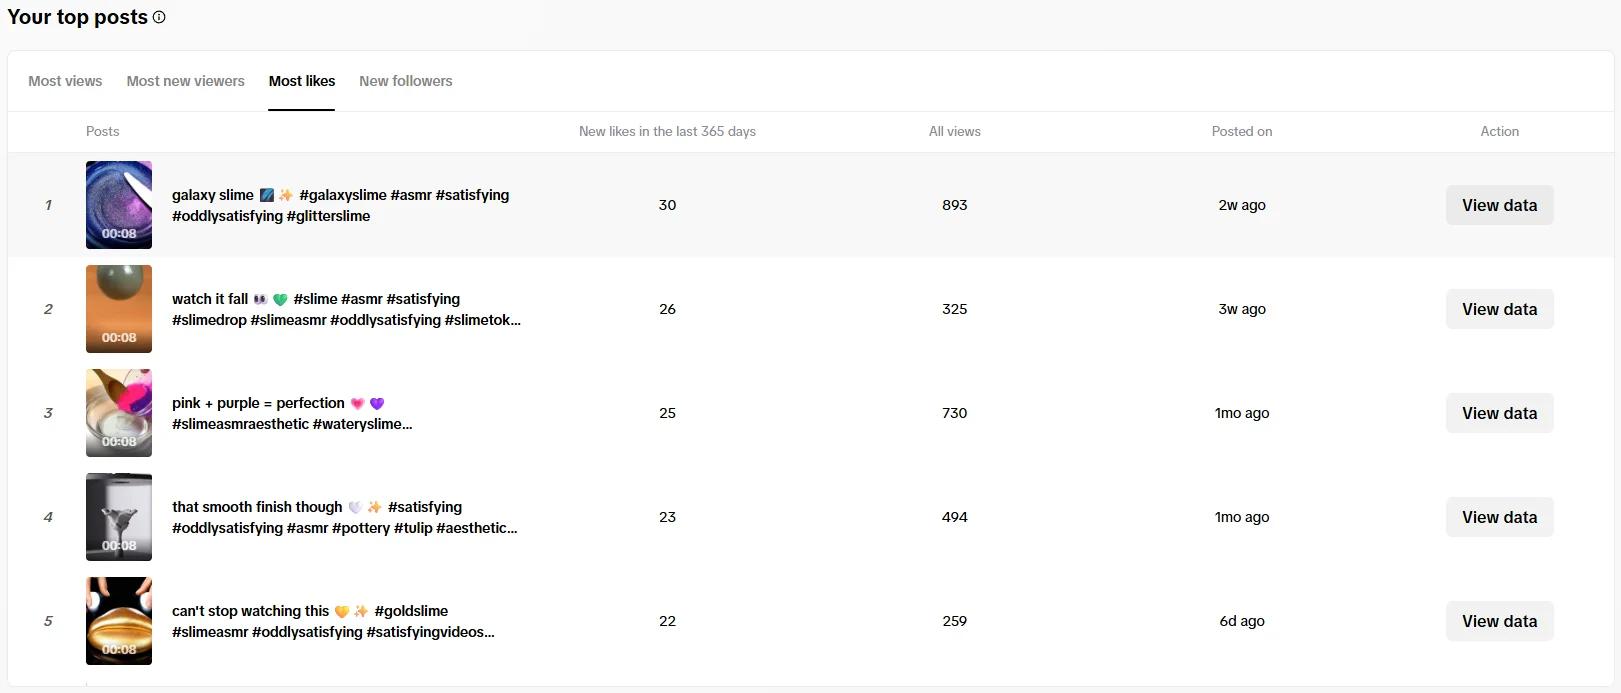Viewport: 1621px width, 693px height.
Task: Switch to the Most views tab
Action: (x=65, y=81)
